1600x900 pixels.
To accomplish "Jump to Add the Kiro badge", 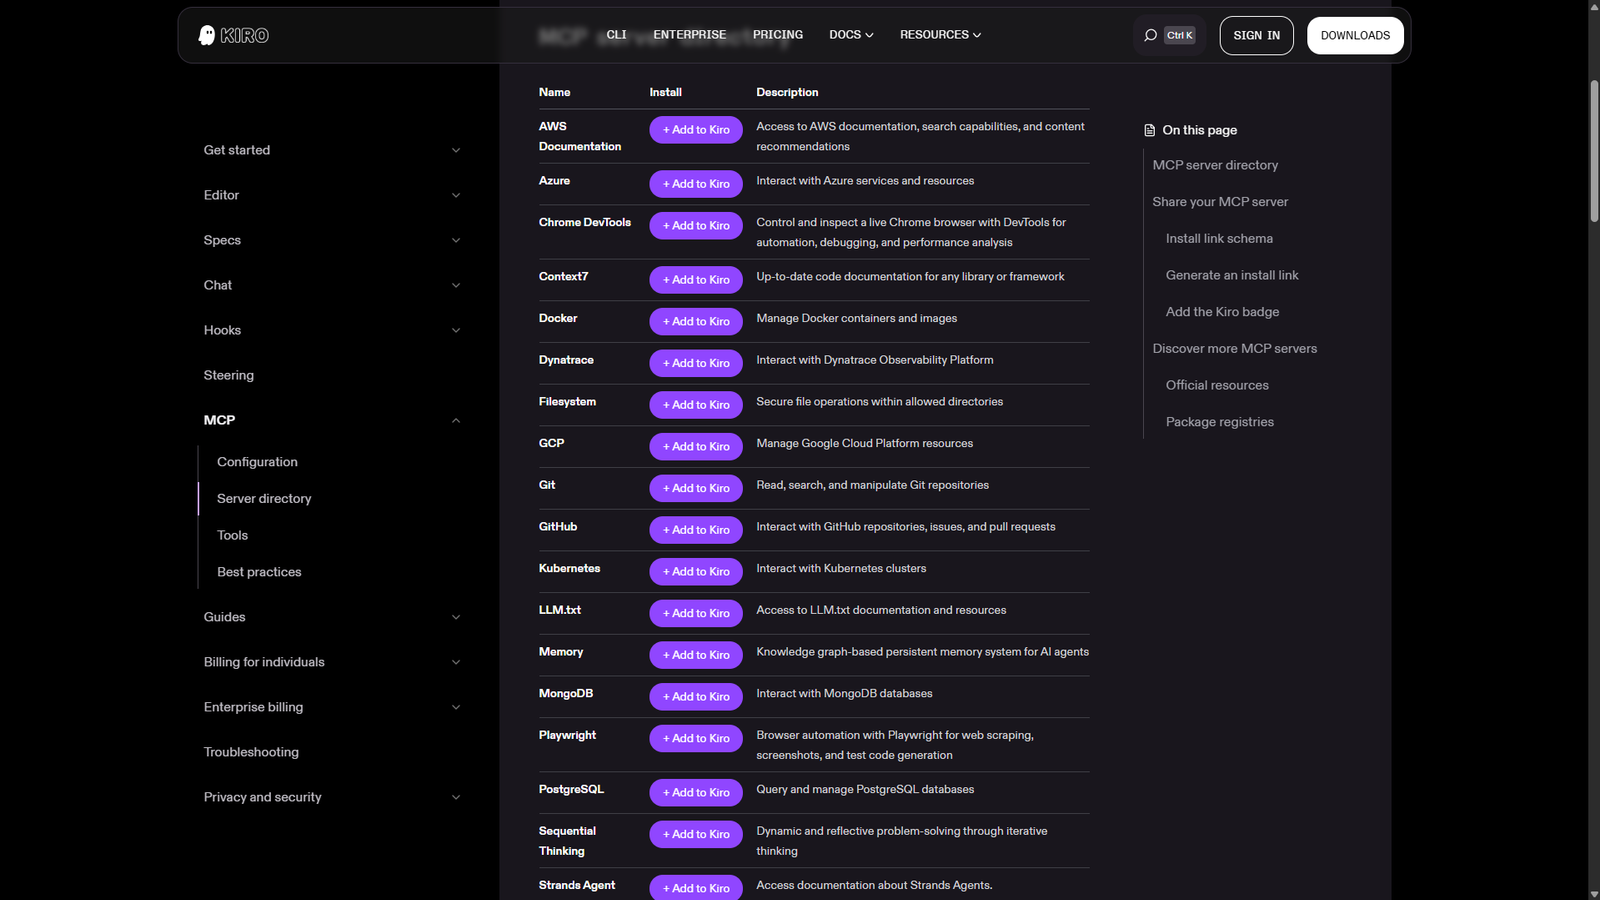I will (x=1222, y=312).
